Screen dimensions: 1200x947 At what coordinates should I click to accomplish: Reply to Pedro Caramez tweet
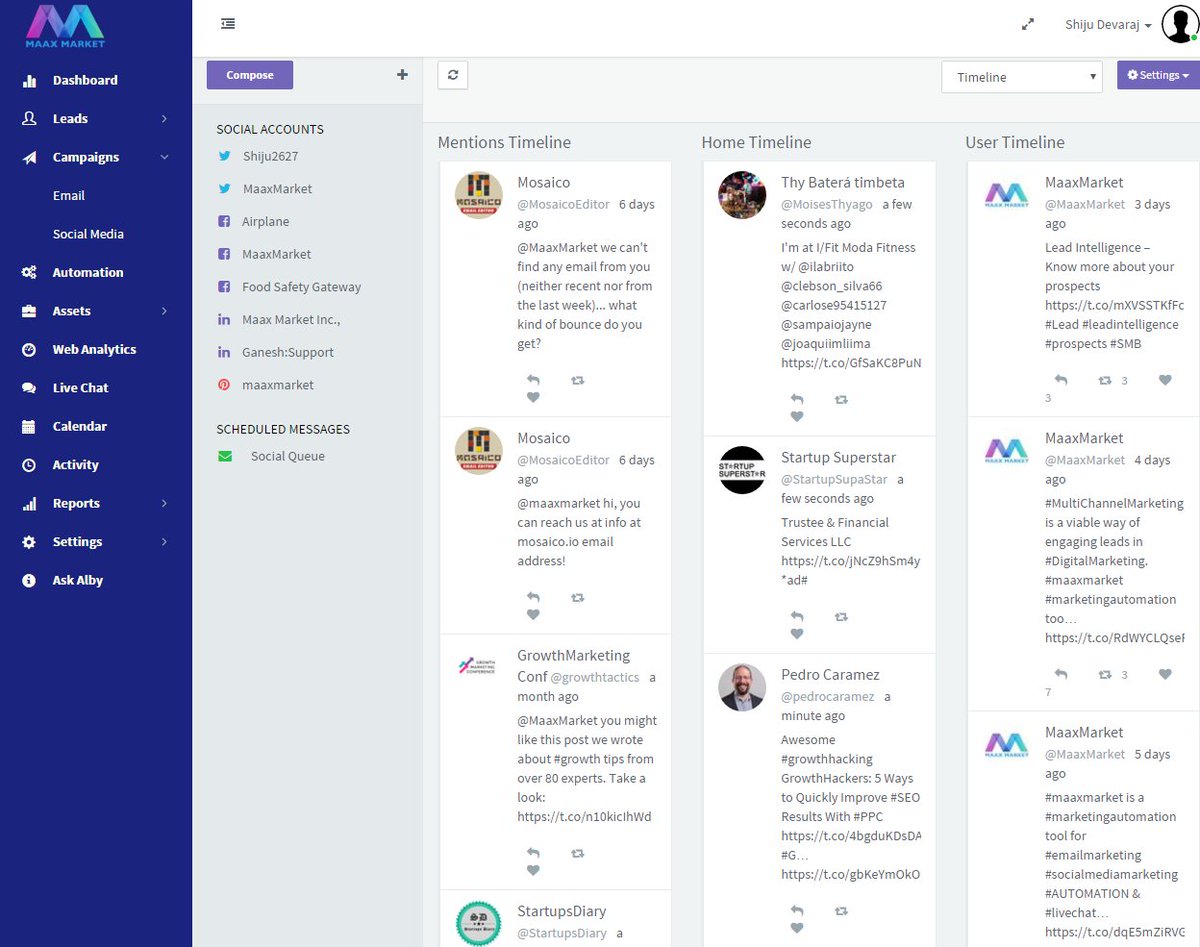coord(797,911)
